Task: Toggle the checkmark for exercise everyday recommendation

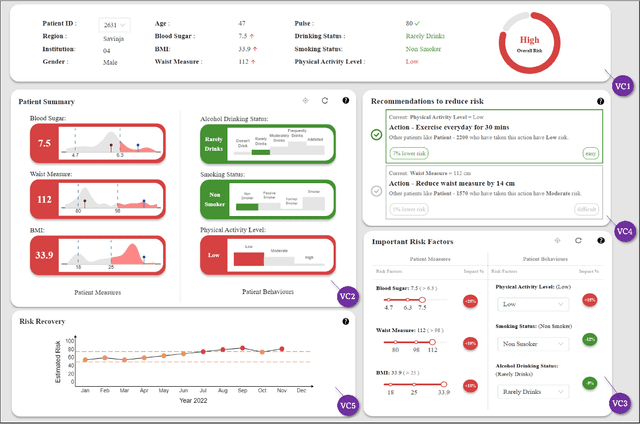Action: point(374,136)
